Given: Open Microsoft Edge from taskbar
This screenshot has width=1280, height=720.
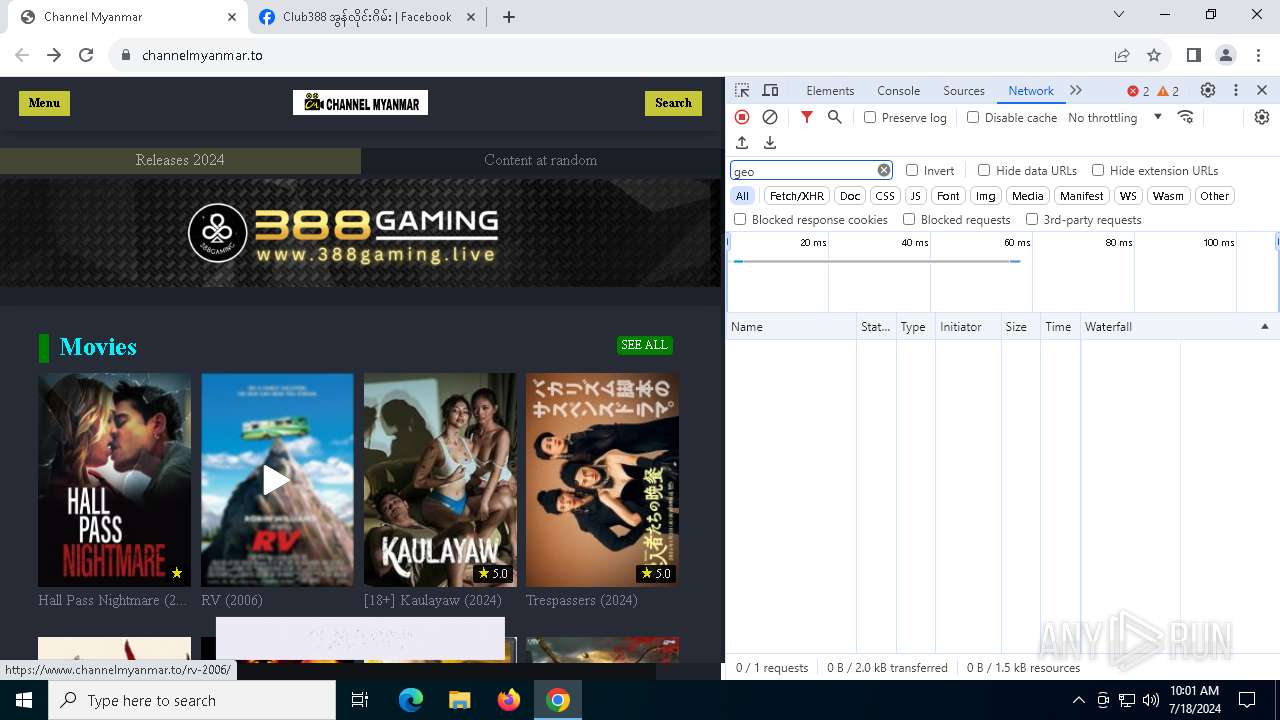Looking at the screenshot, I should (411, 700).
